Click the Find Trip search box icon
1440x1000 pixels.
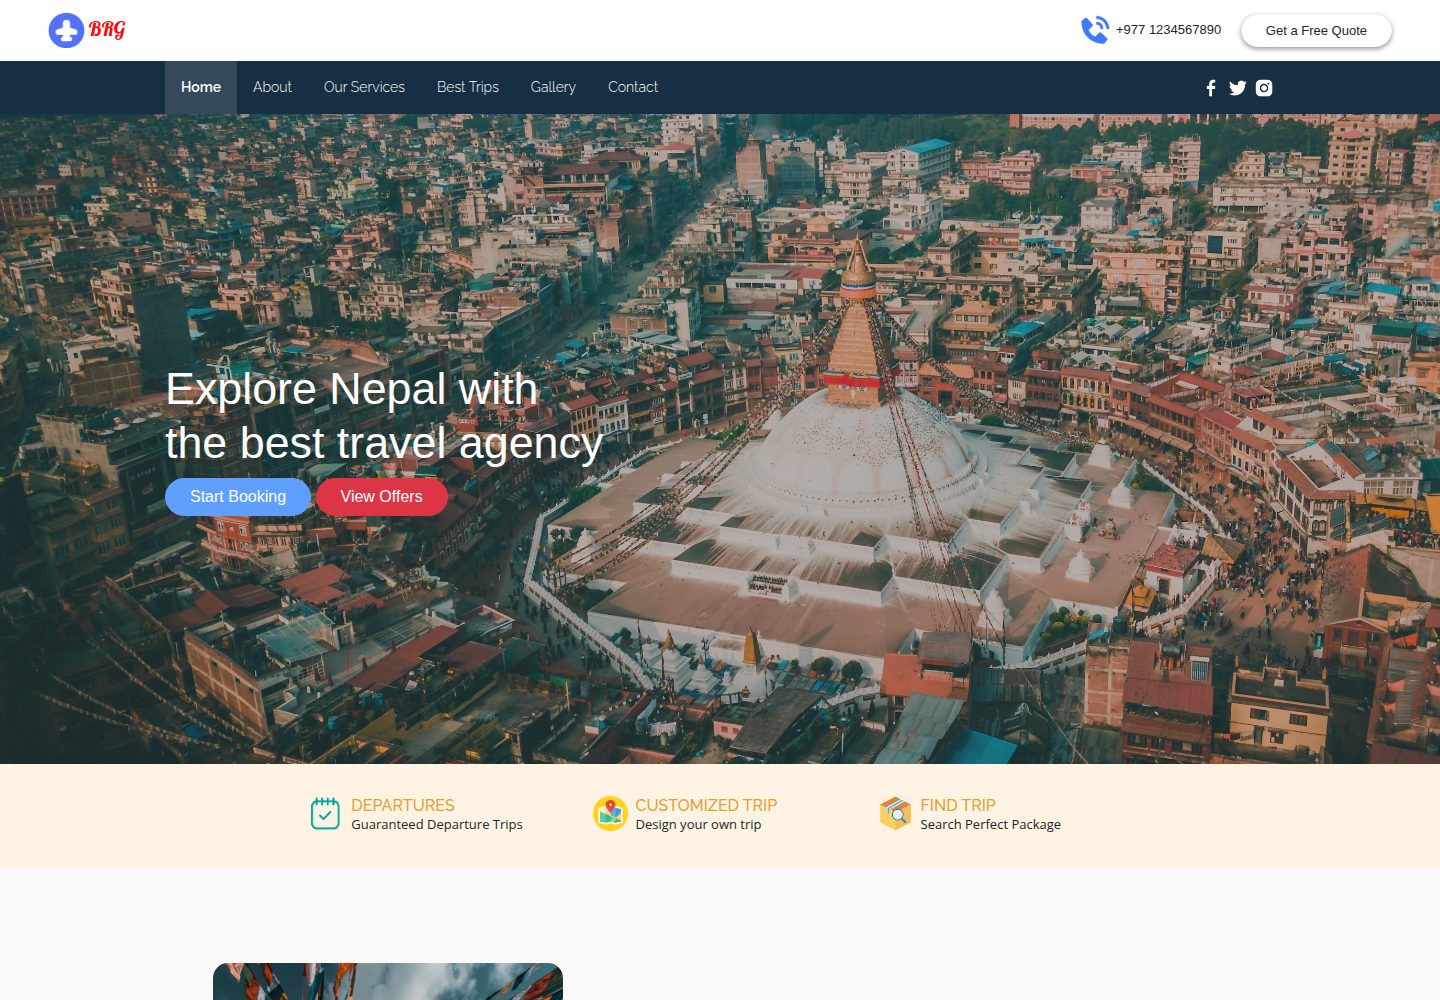[x=895, y=814]
